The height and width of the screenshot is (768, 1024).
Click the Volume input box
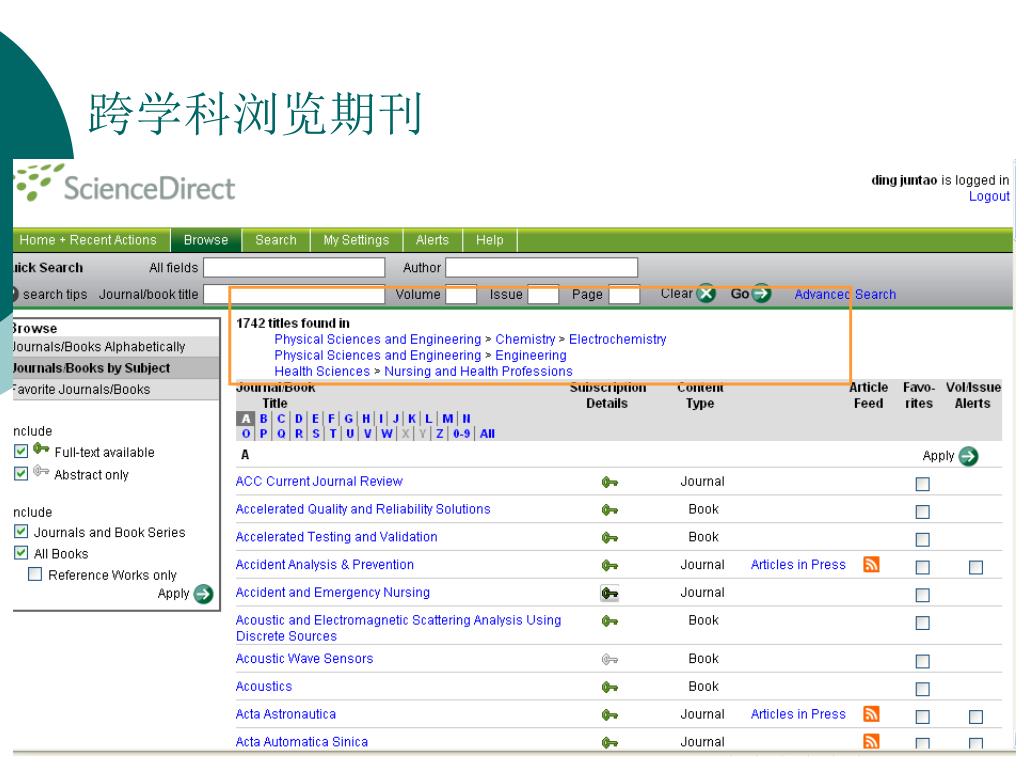pos(461,295)
